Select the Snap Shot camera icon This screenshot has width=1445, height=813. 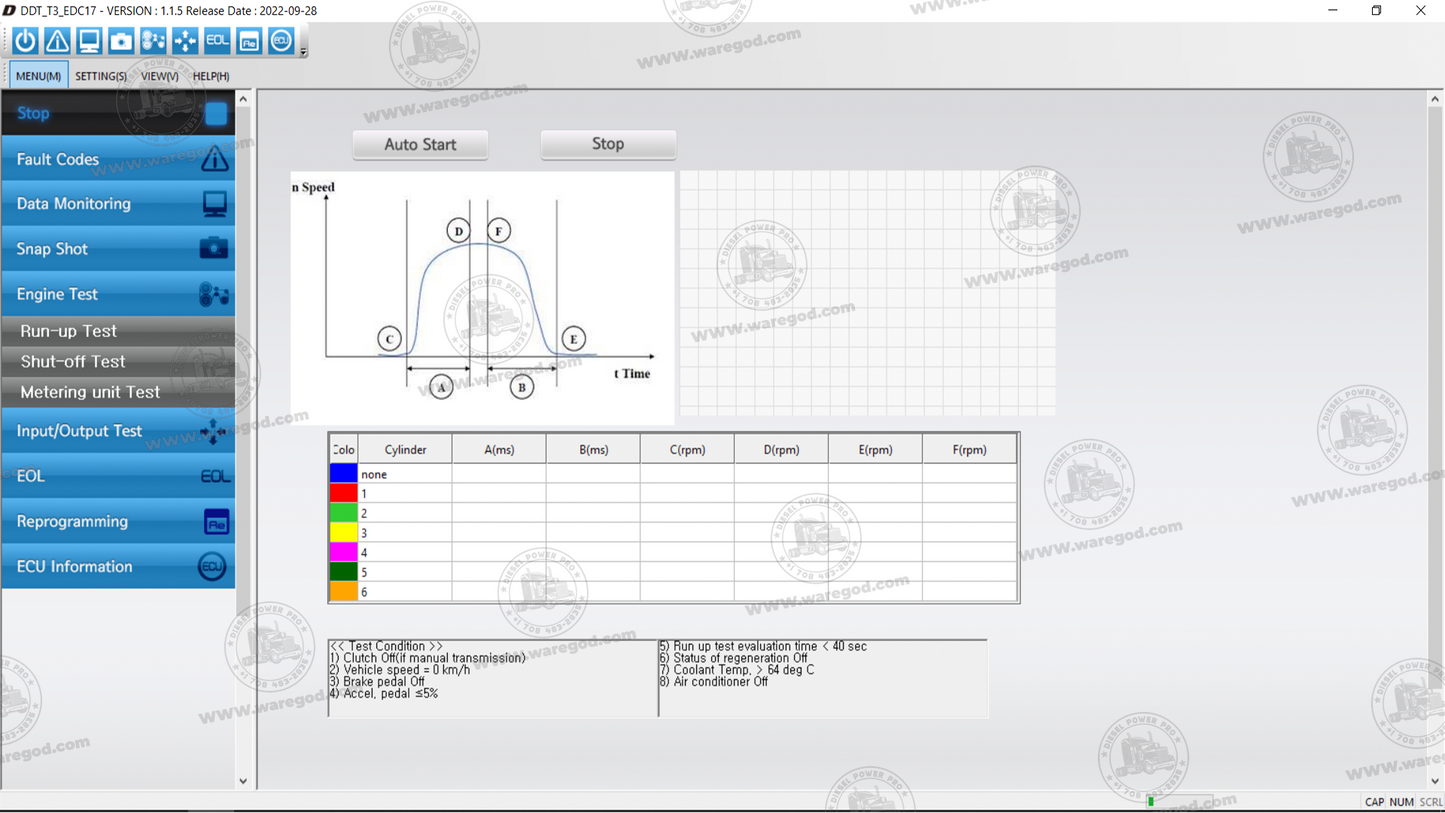coord(120,40)
